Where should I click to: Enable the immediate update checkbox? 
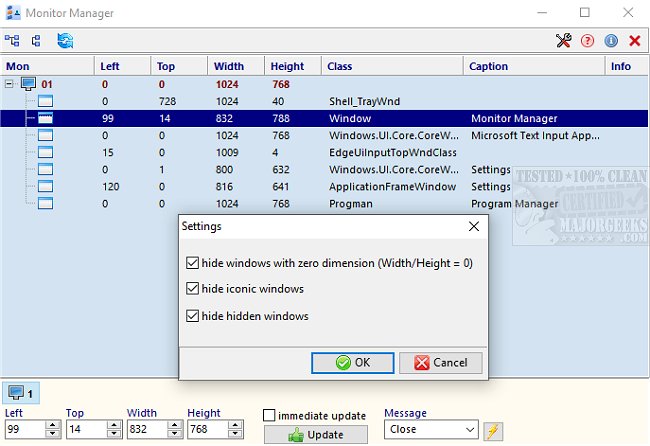(270, 415)
